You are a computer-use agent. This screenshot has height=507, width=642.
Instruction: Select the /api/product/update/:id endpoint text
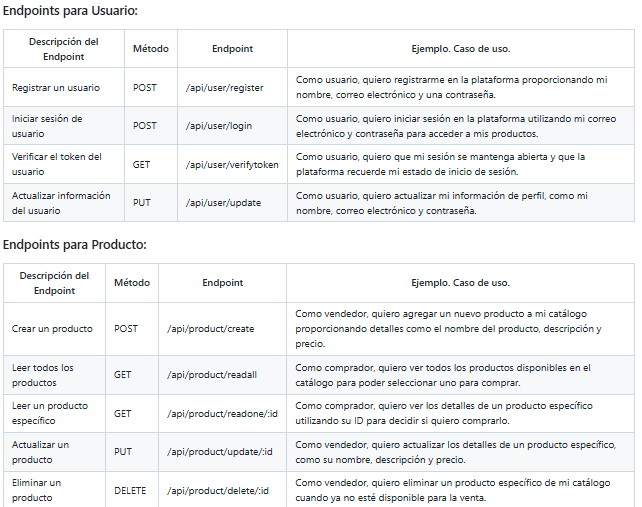click(218, 452)
